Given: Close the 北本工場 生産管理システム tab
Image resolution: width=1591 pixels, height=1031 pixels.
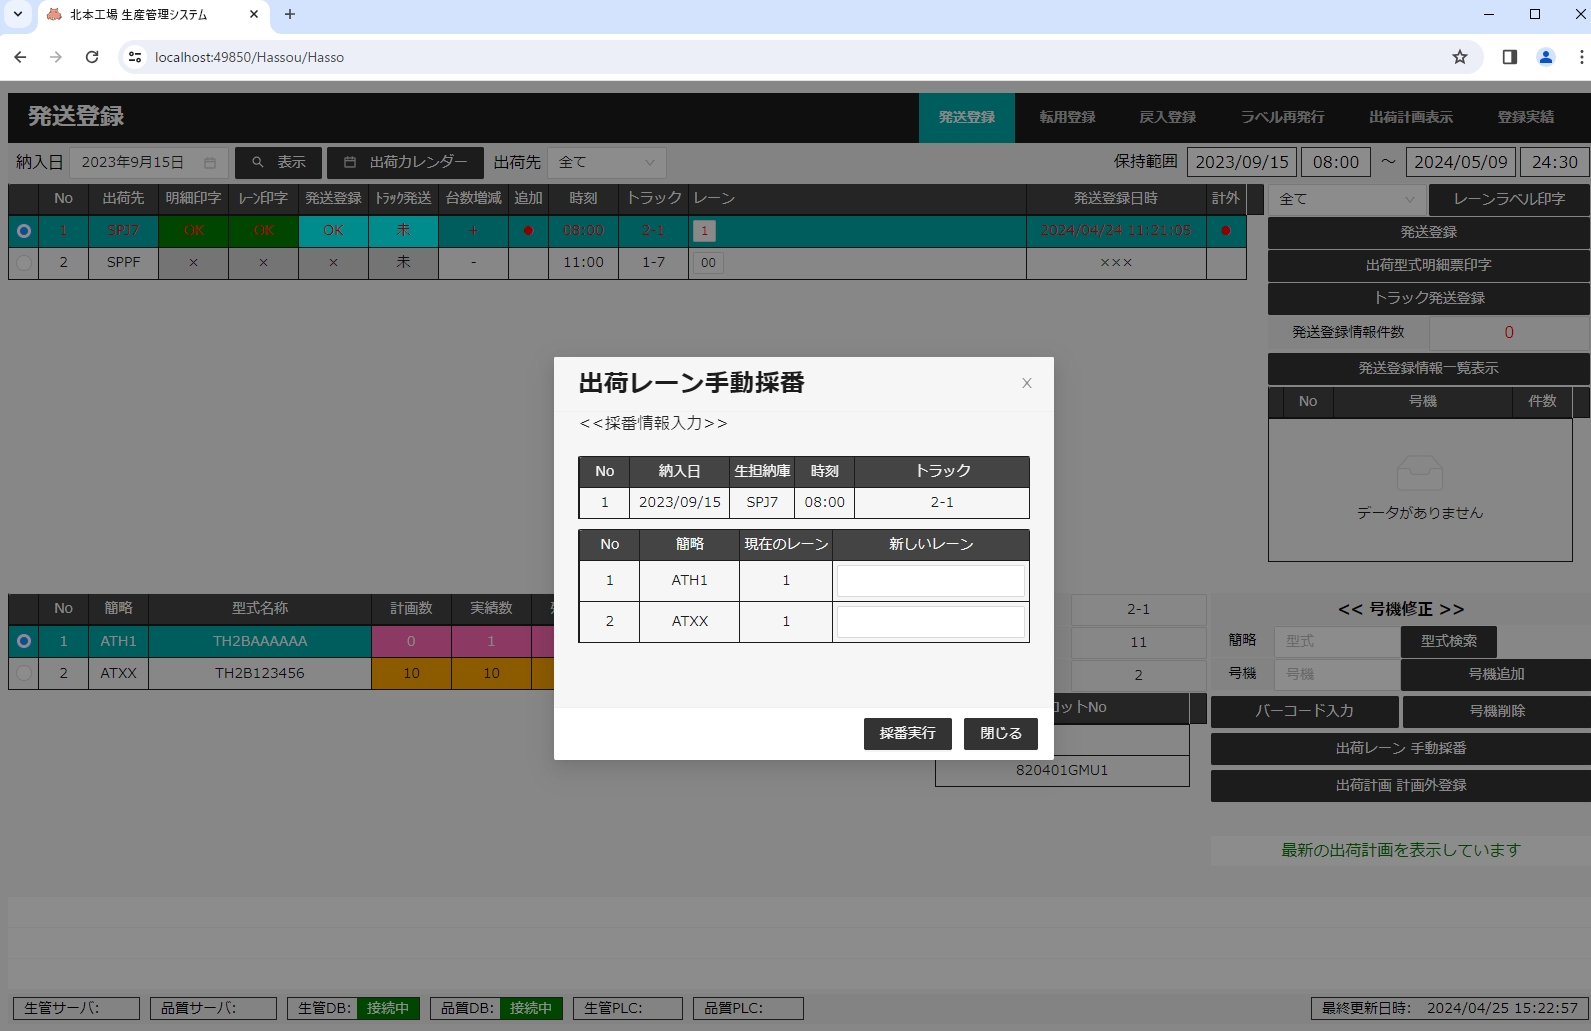Looking at the screenshot, I should [254, 14].
